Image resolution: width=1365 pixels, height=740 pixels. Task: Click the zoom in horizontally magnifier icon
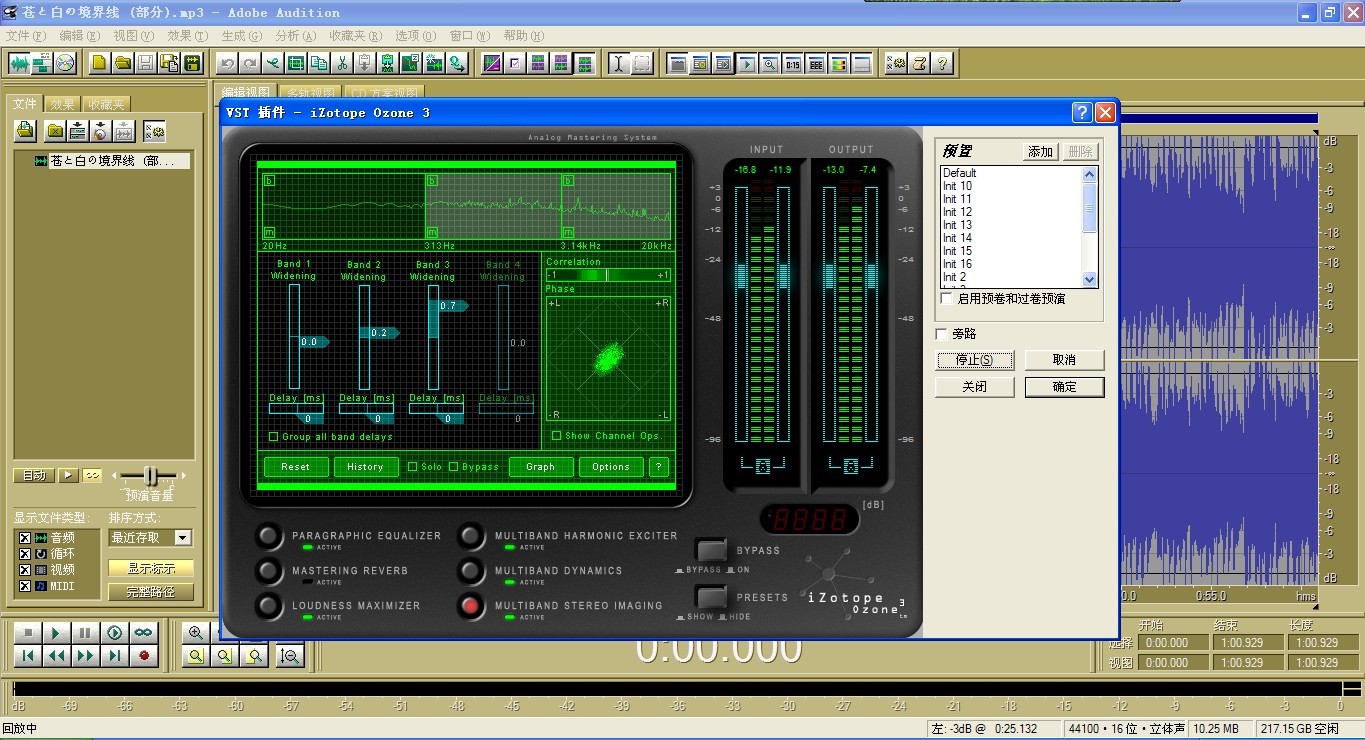[x=196, y=632]
